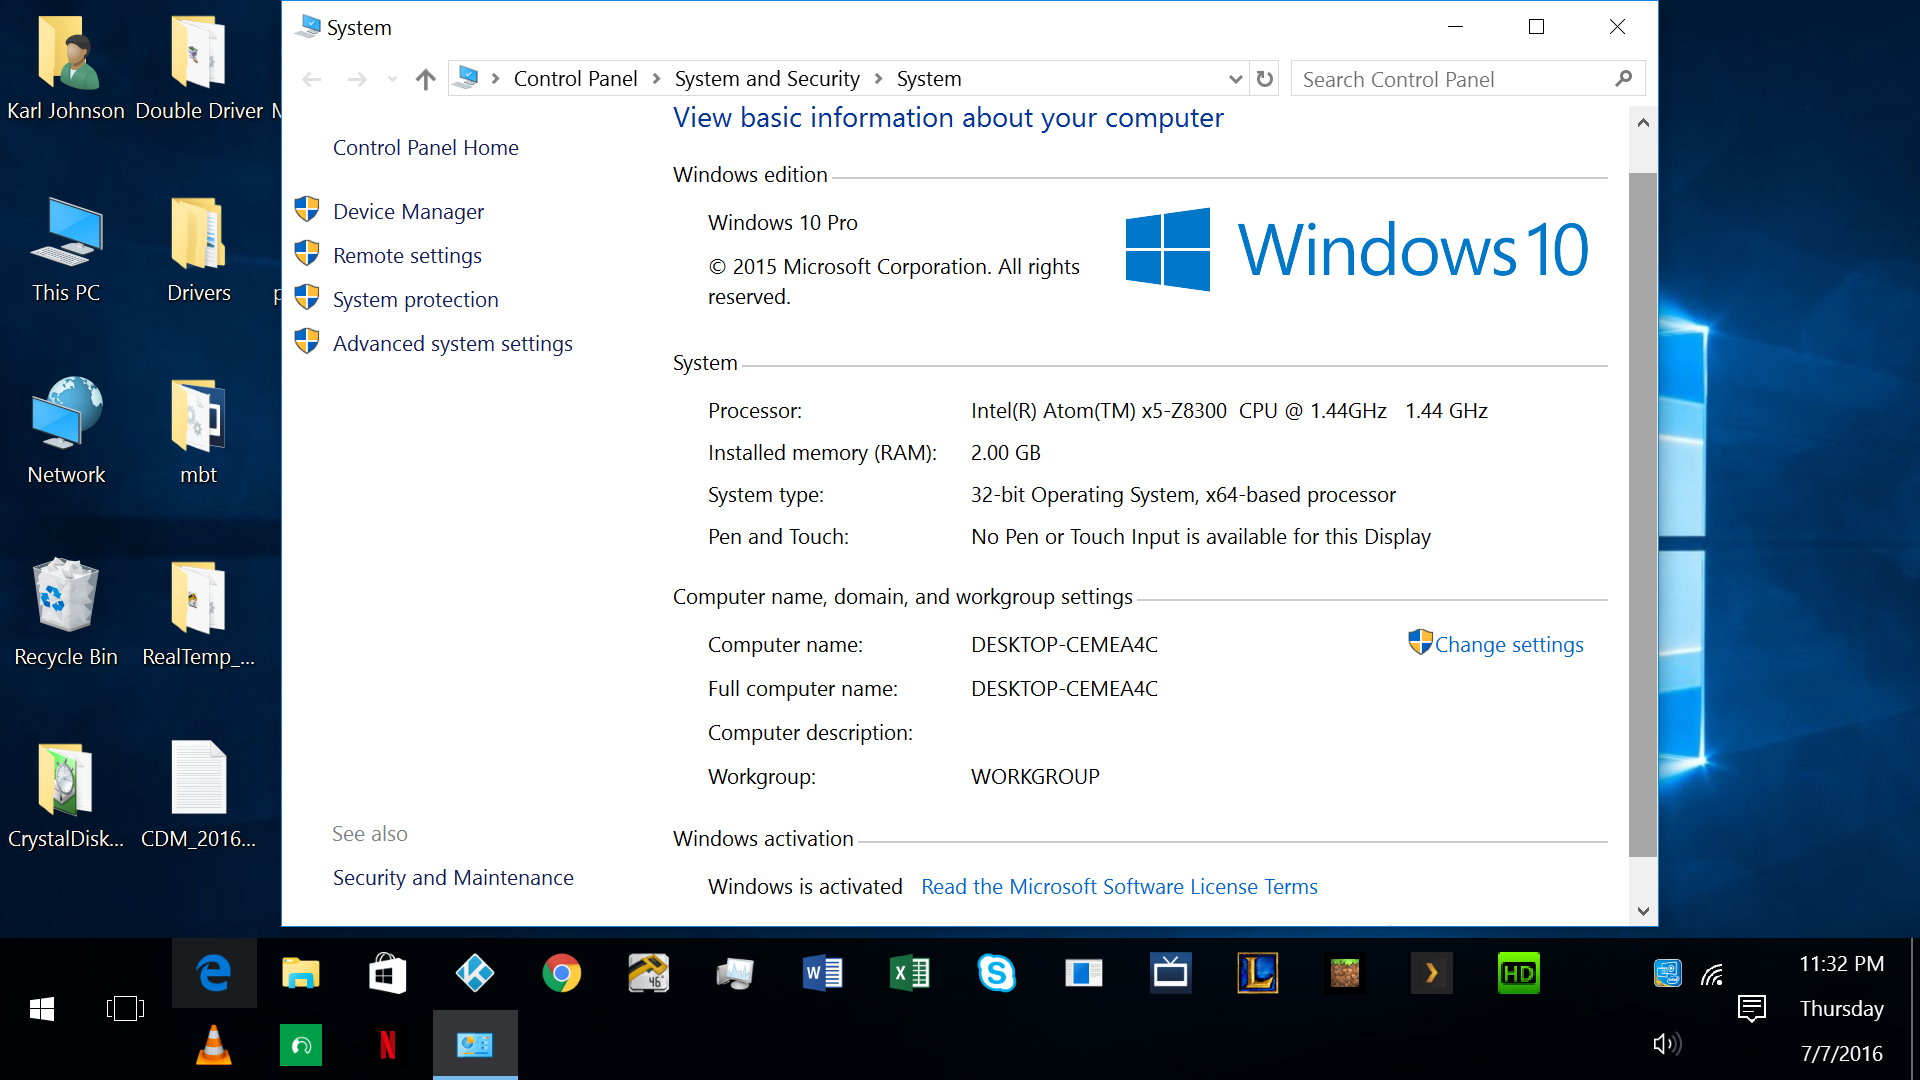Viewport: 1920px width, 1080px height.
Task: Open Microsoft Excel from the taskbar
Action: (x=910, y=973)
